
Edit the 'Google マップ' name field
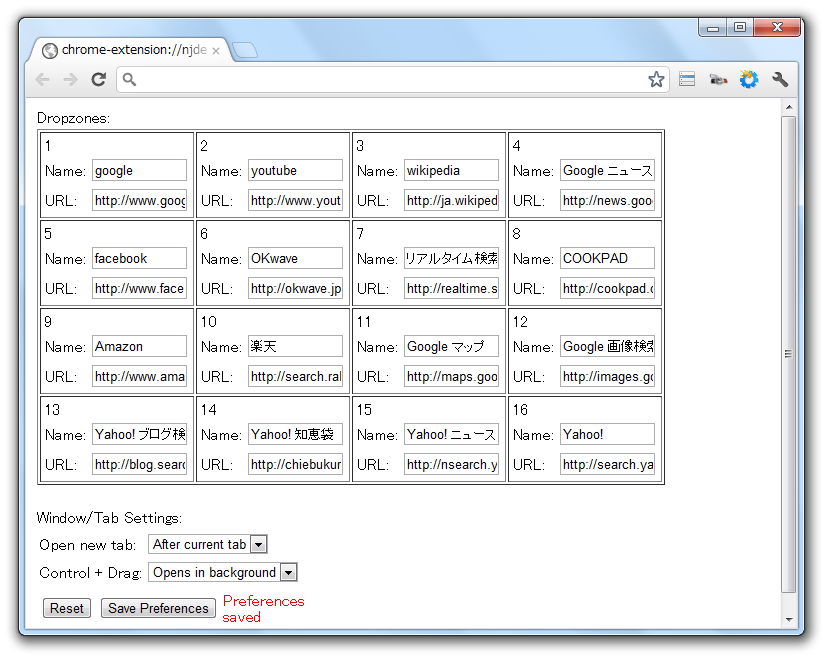(x=451, y=346)
